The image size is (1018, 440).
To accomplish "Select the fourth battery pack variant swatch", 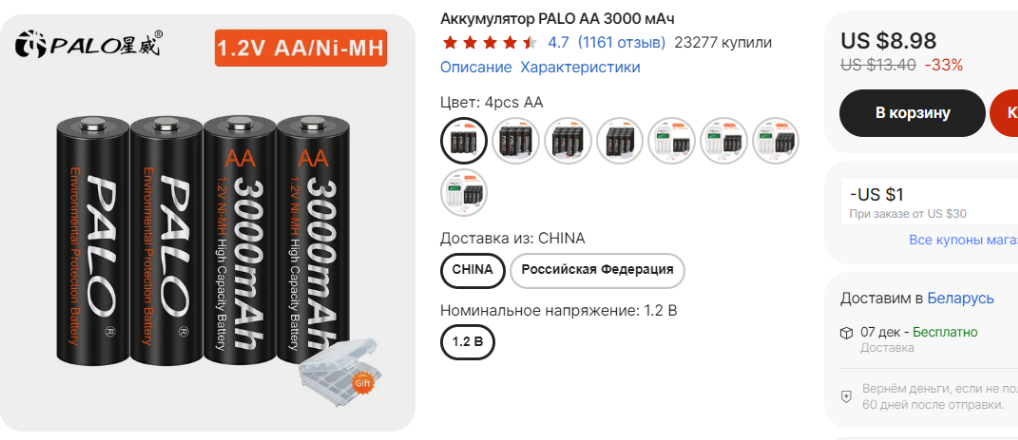I will tap(620, 141).
